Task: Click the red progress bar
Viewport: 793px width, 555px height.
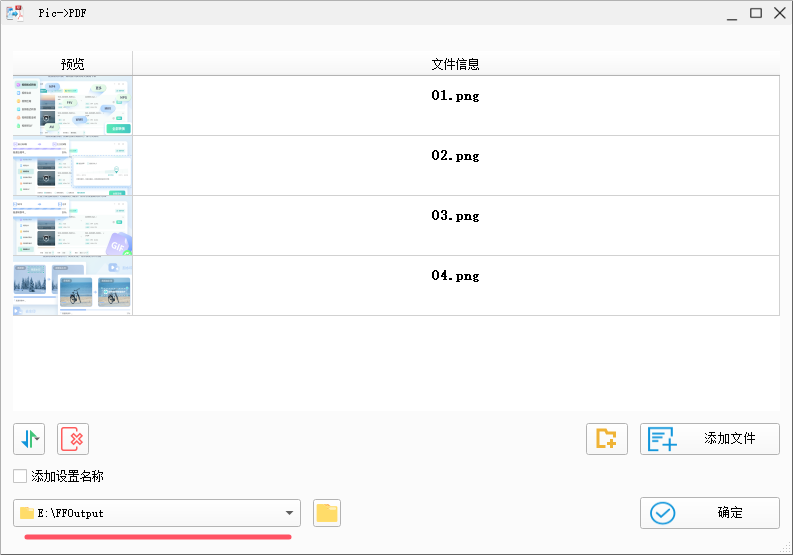Action: 157,537
